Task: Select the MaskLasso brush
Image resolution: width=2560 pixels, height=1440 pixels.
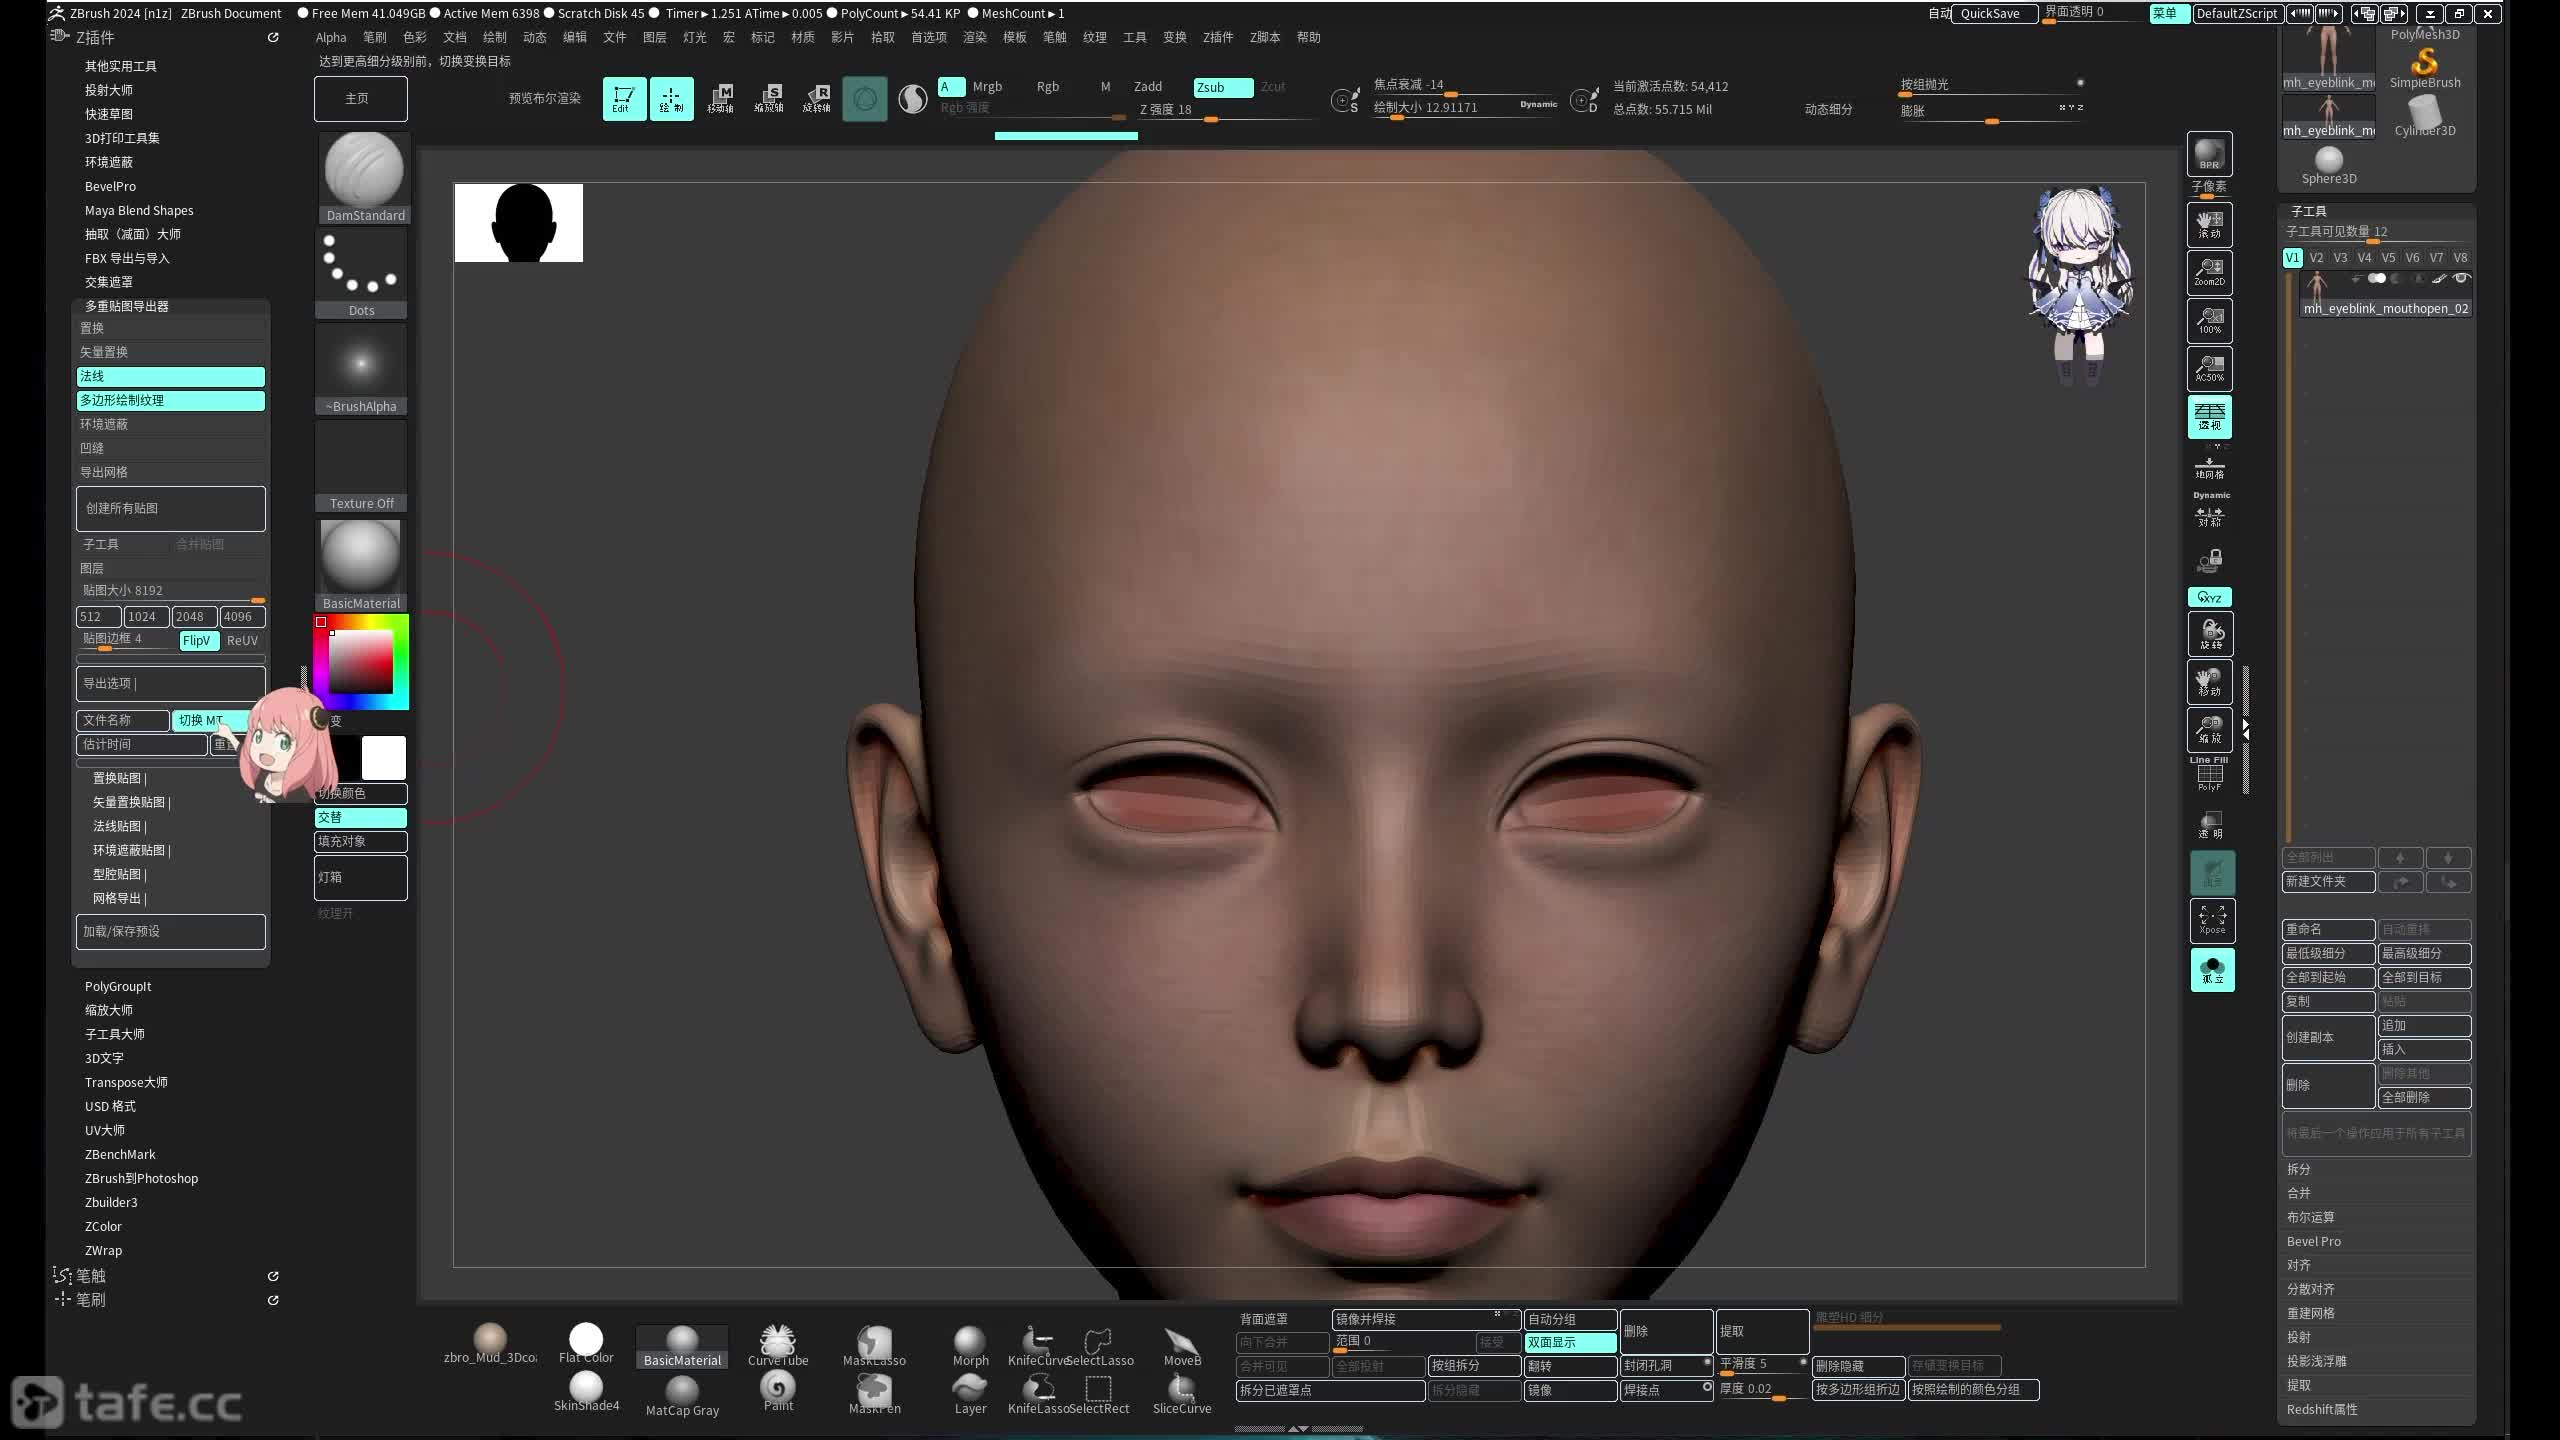Action: click(874, 1346)
